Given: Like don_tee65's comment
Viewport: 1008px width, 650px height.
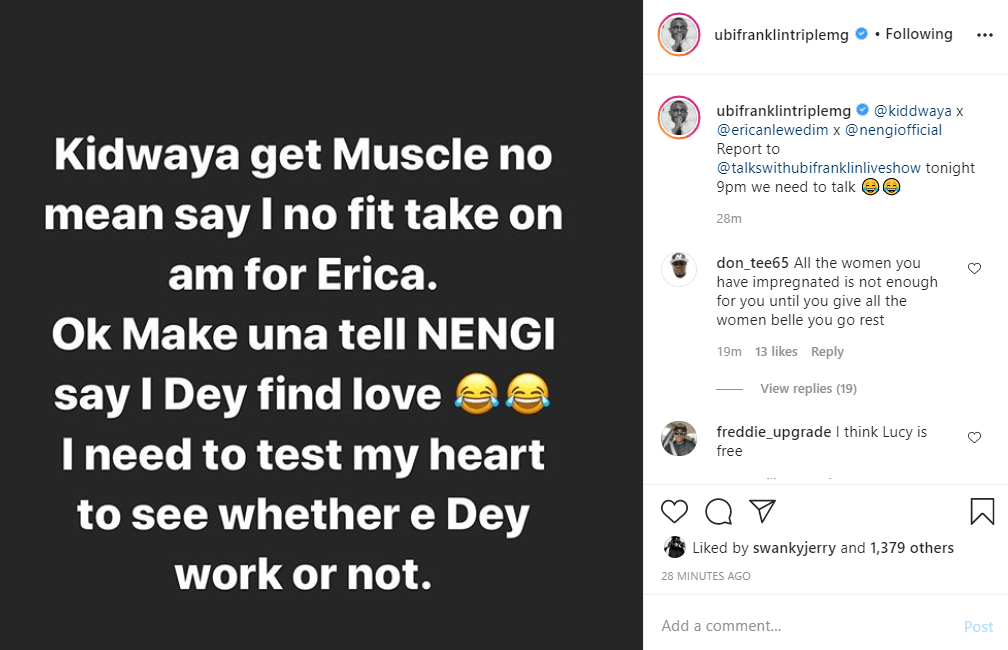Looking at the screenshot, I should click(x=974, y=268).
